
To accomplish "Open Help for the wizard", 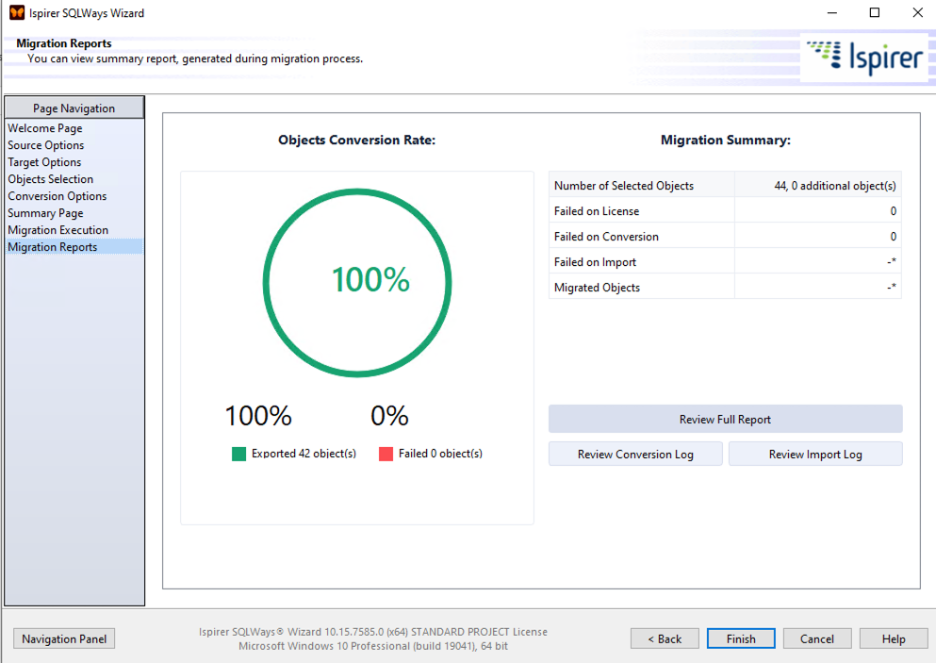I will [x=891, y=638].
